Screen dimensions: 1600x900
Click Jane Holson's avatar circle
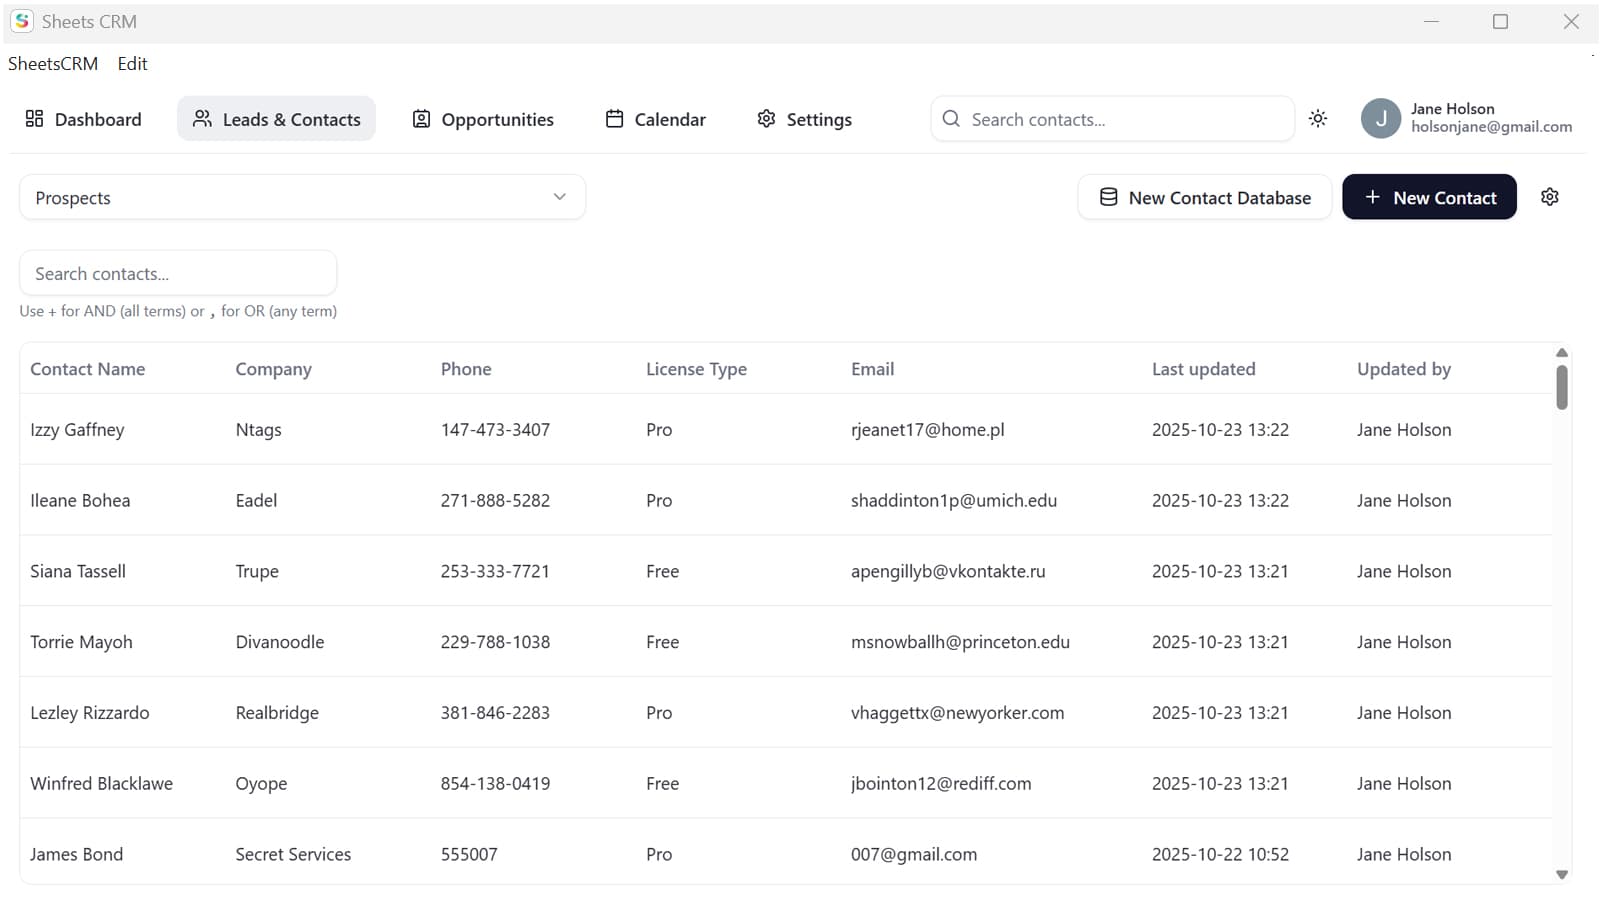click(1381, 119)
